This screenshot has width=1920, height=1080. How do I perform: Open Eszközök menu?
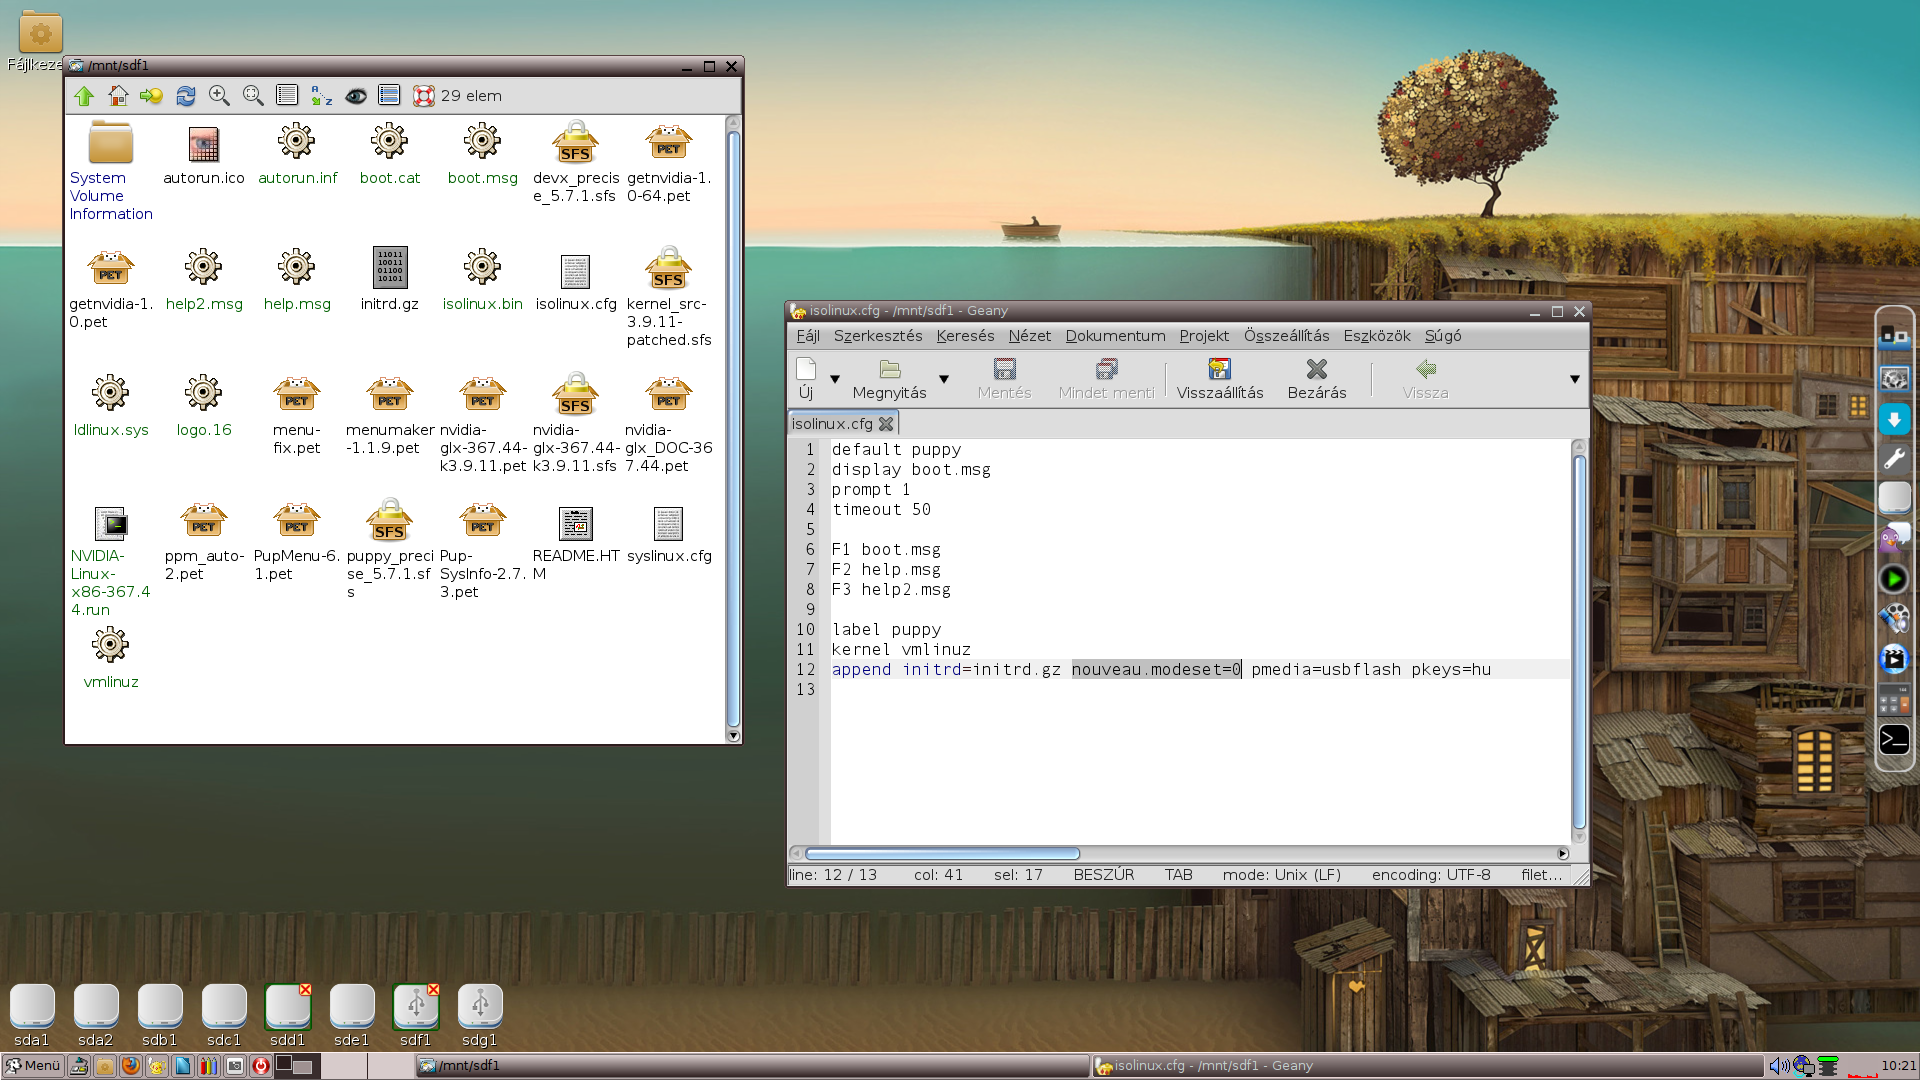(1377, 336)
